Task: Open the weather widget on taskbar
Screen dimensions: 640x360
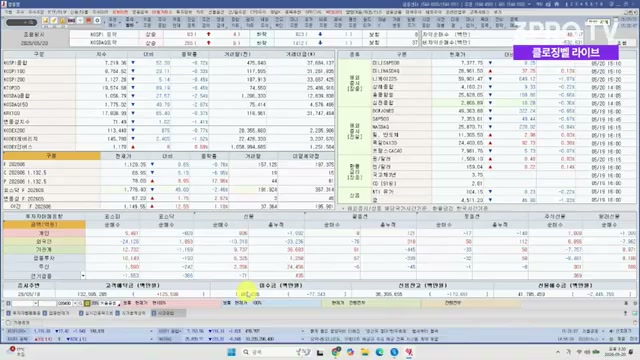Action: [16, 351]
